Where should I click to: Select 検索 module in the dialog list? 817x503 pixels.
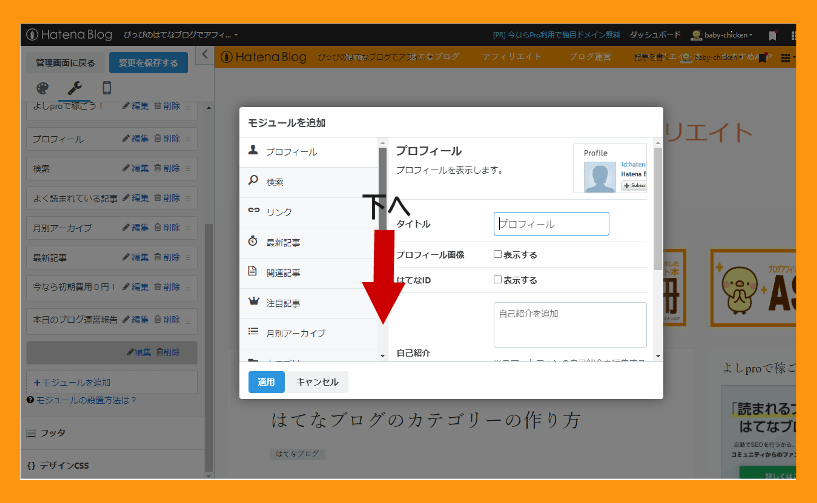click(x=308, y=182)
